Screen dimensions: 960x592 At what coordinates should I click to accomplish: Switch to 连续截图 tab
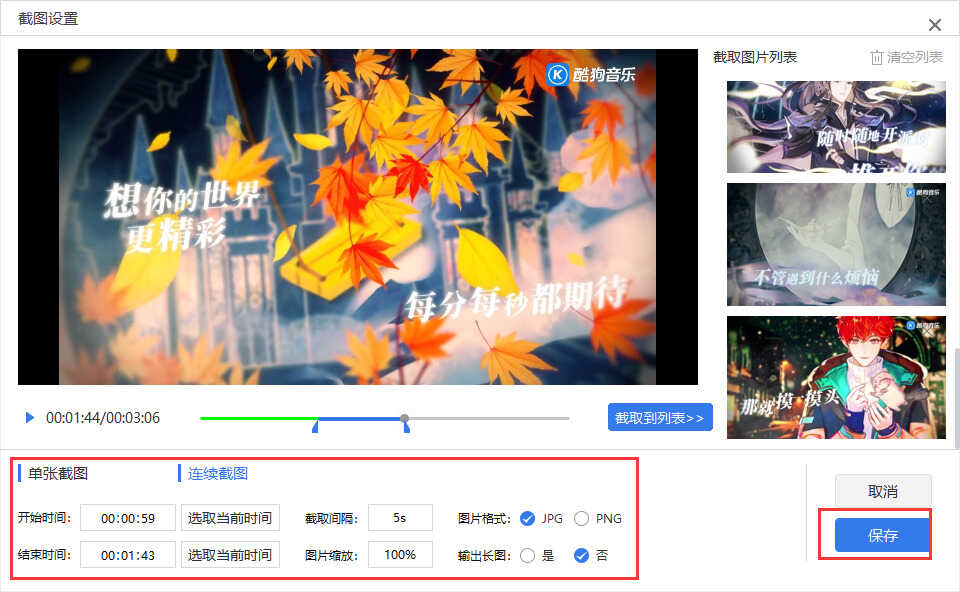(218, 473)
